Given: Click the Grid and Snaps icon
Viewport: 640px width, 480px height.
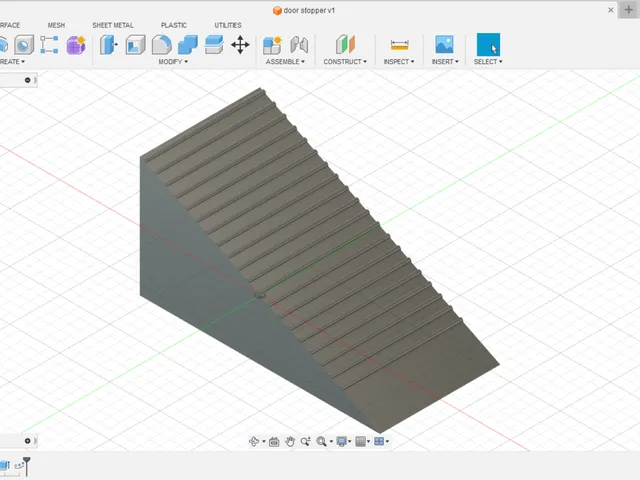Looking at the screenshot, I should pos(360,441).
